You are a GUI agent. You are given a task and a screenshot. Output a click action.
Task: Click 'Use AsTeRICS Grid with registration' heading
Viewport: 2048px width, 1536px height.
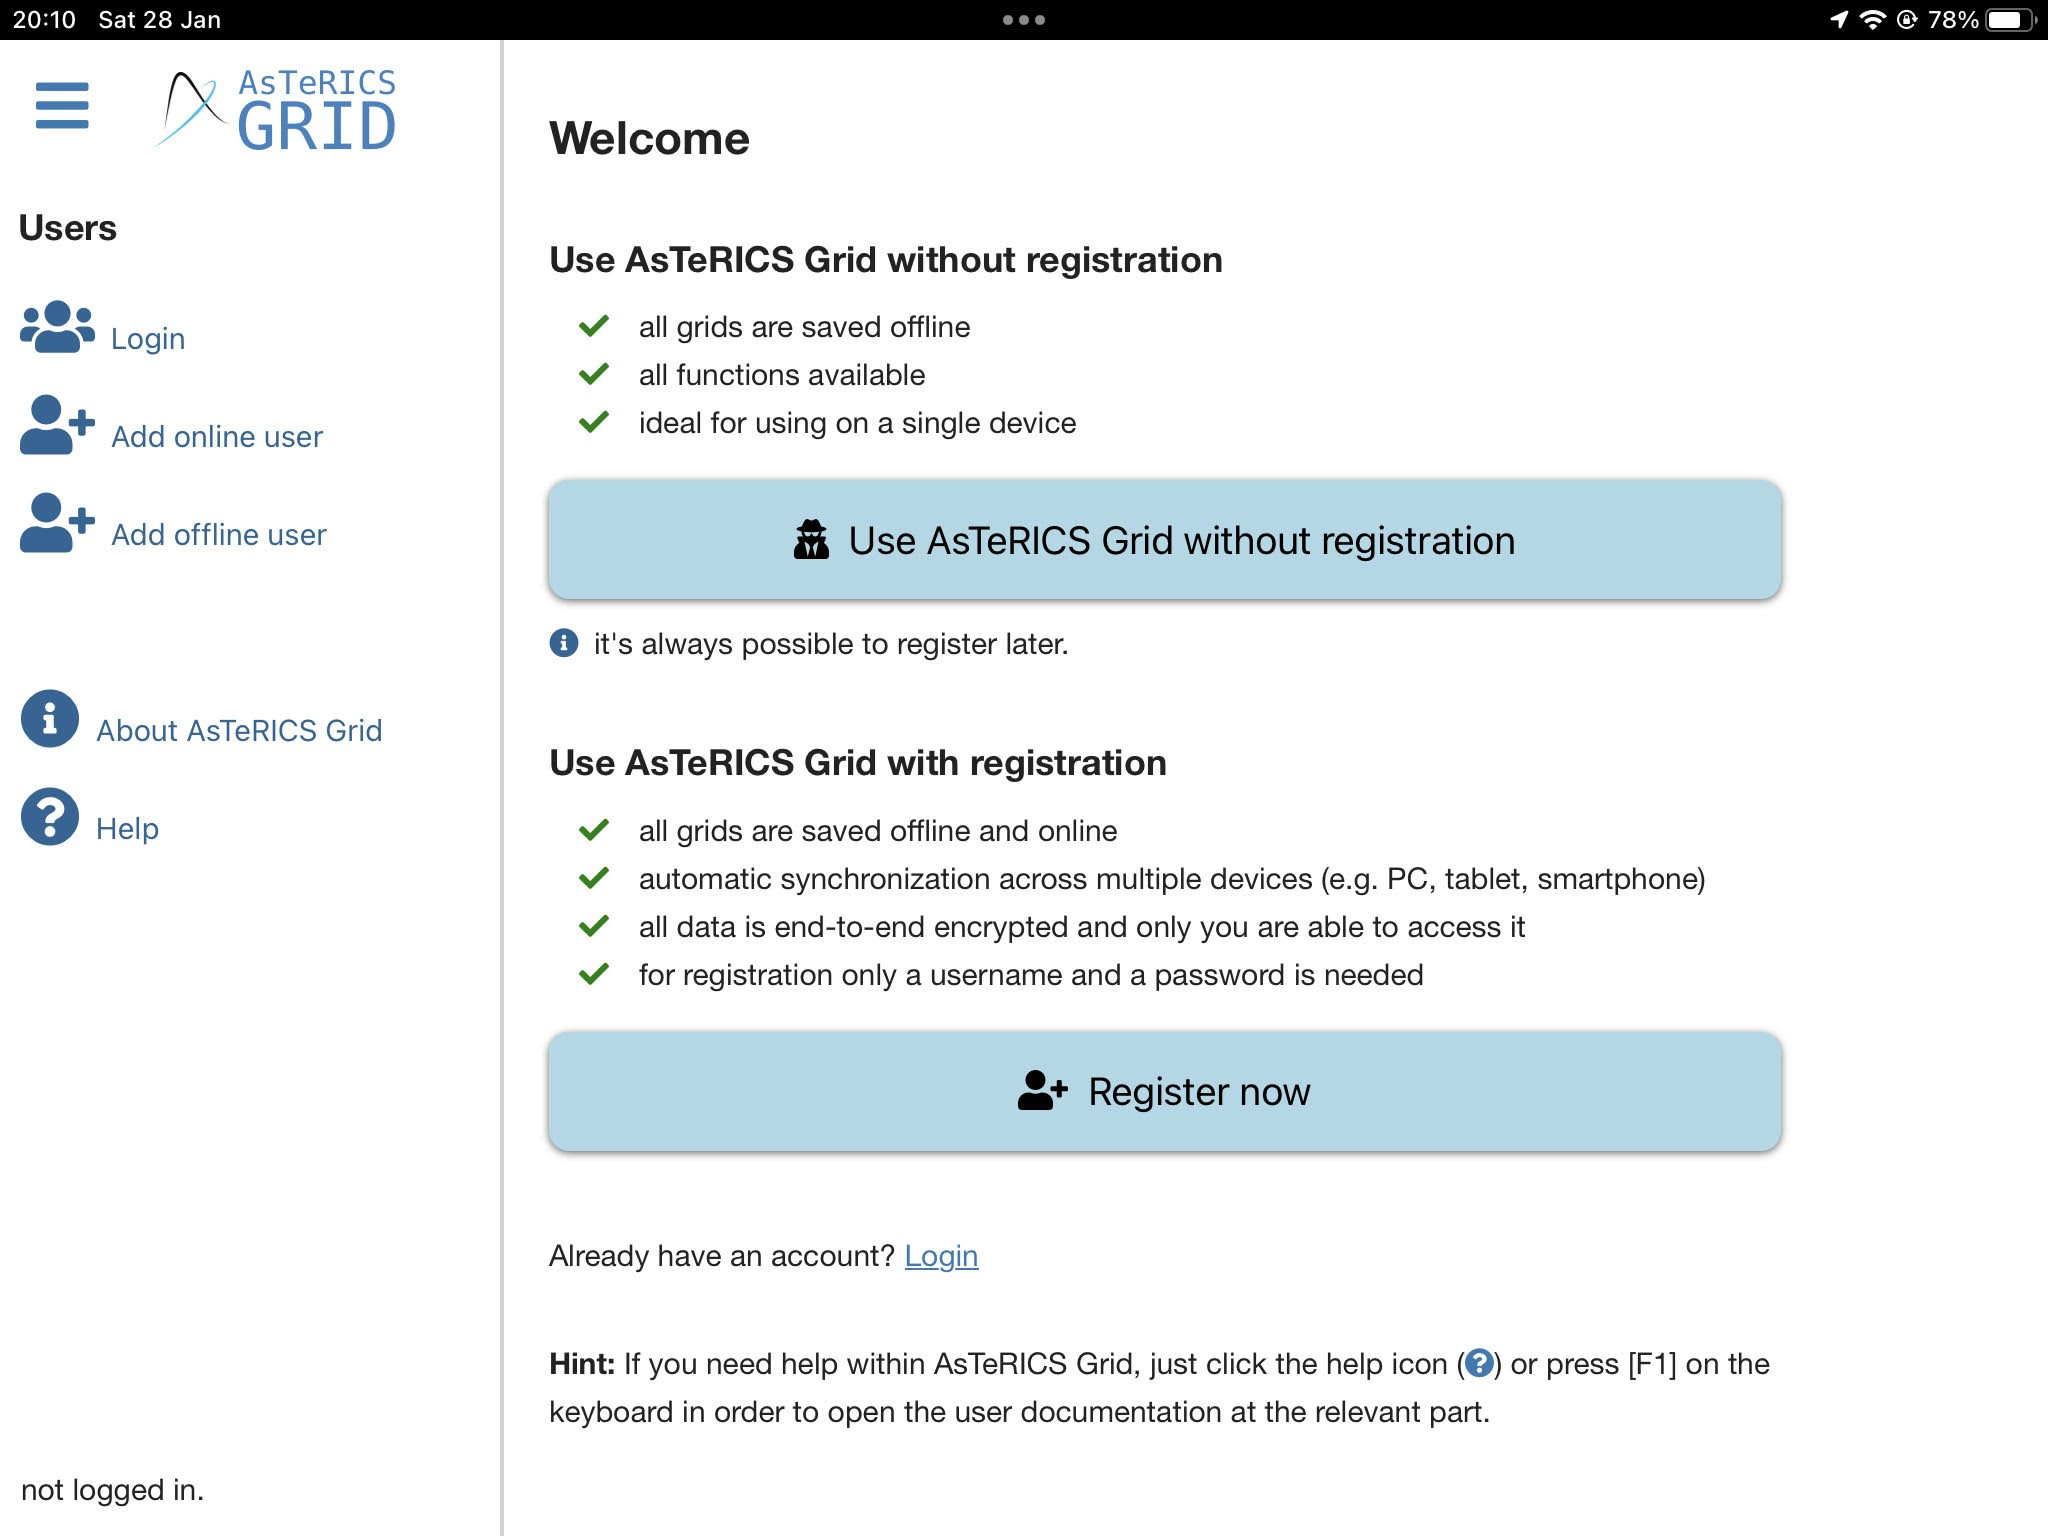click(x=857, y=763)
